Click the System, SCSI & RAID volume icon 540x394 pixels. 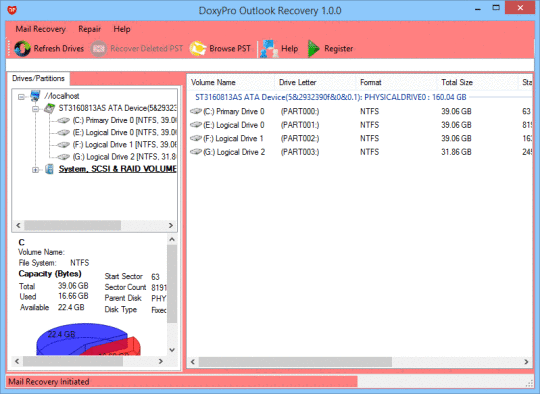(x=50, y=169)
